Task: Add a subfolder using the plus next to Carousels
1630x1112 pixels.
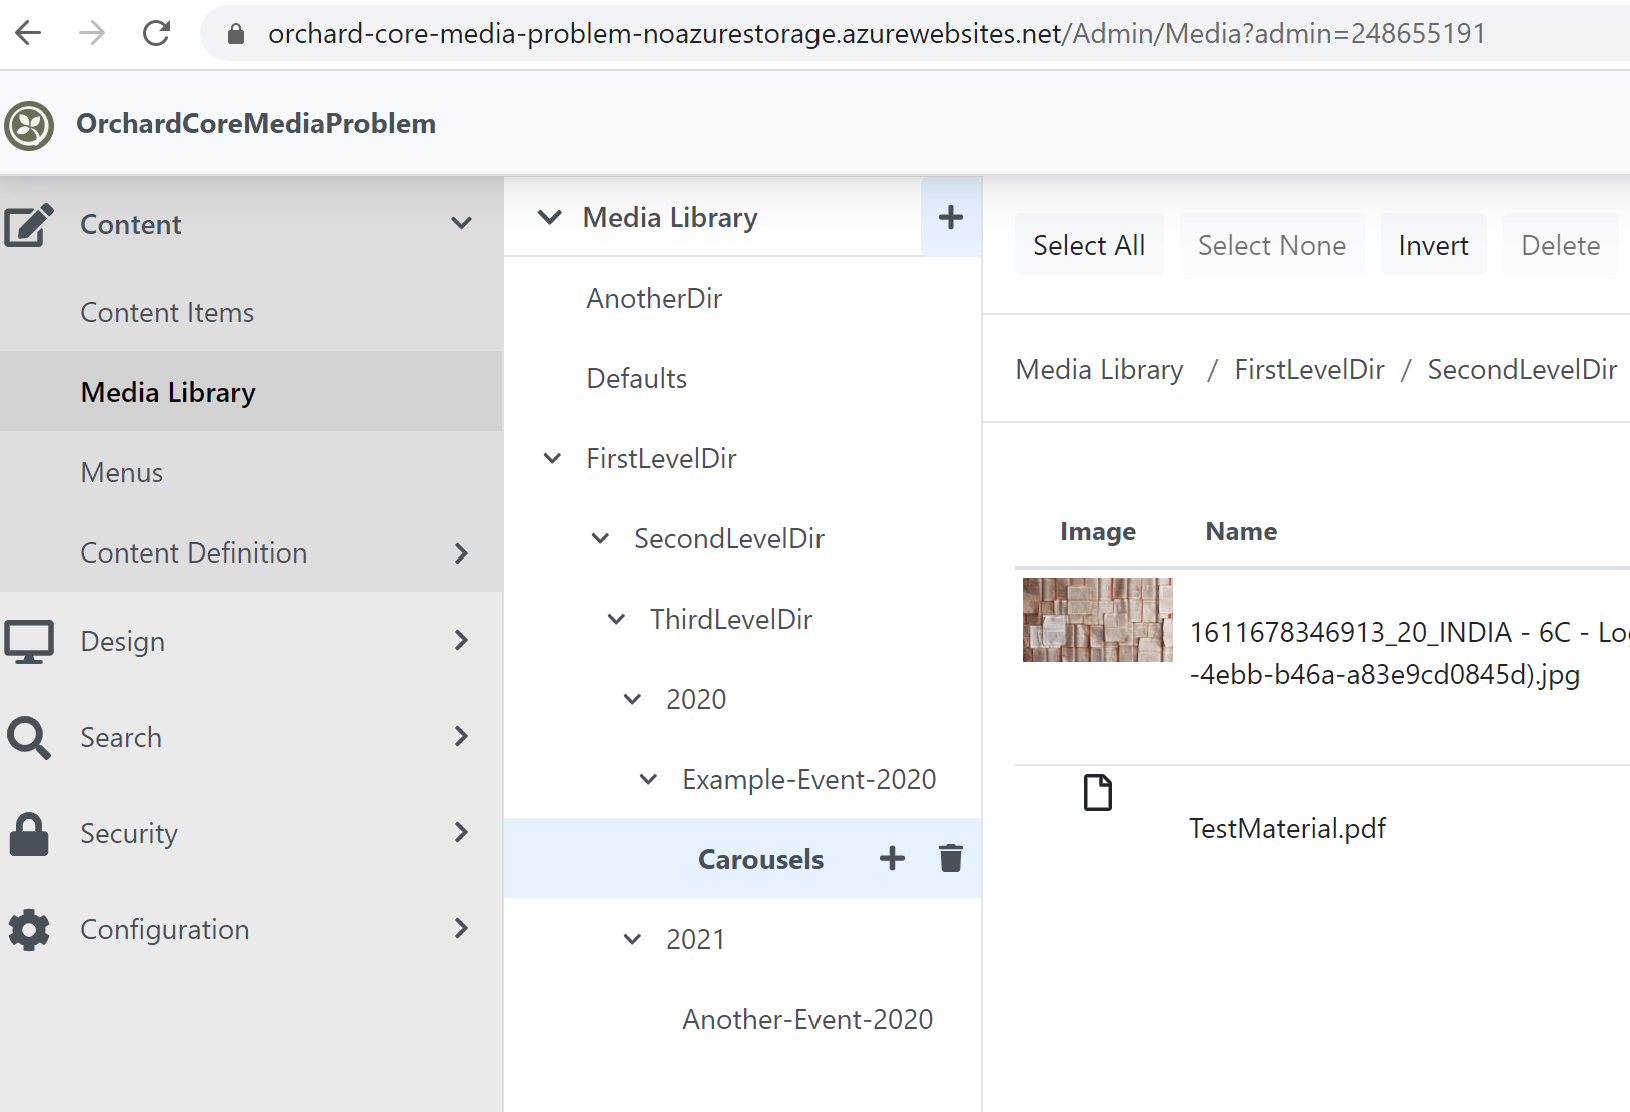Action: [891, 858]
